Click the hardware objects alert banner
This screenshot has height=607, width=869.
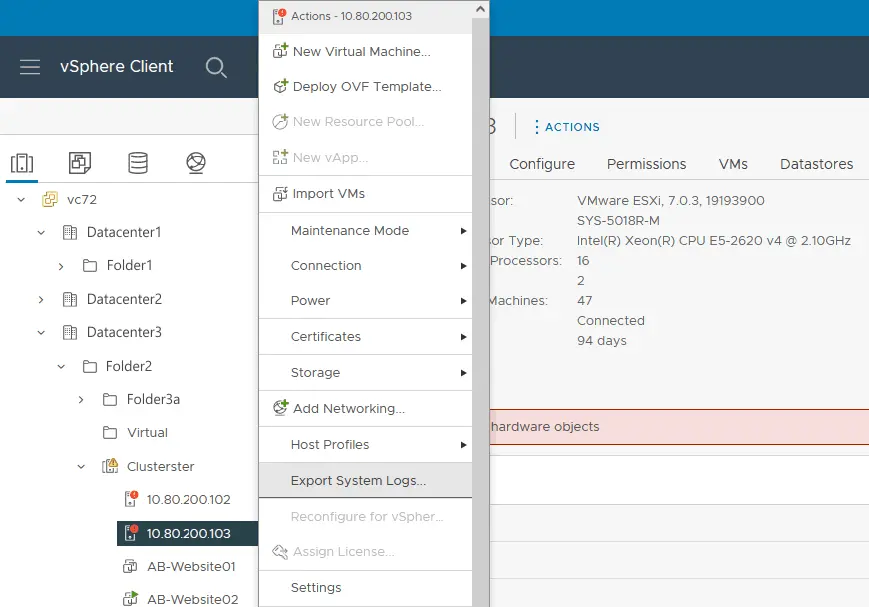(679, 427)
